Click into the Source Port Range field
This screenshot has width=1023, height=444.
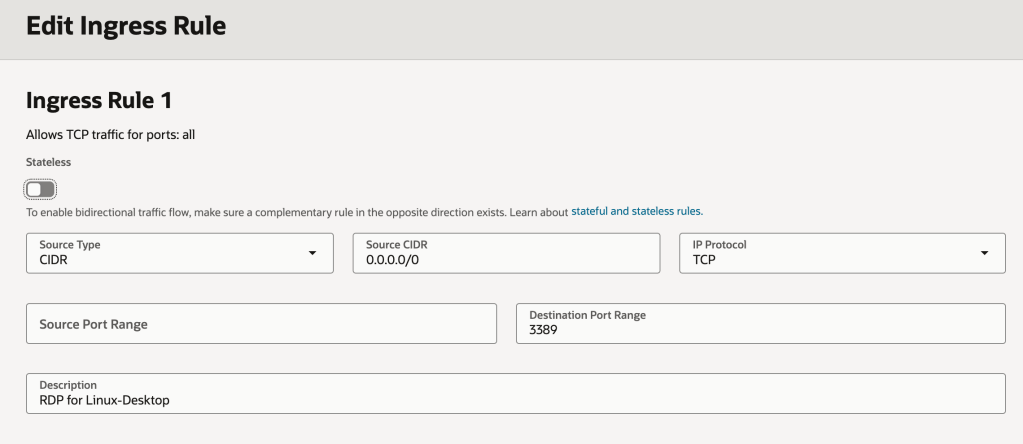coord(261,324)
